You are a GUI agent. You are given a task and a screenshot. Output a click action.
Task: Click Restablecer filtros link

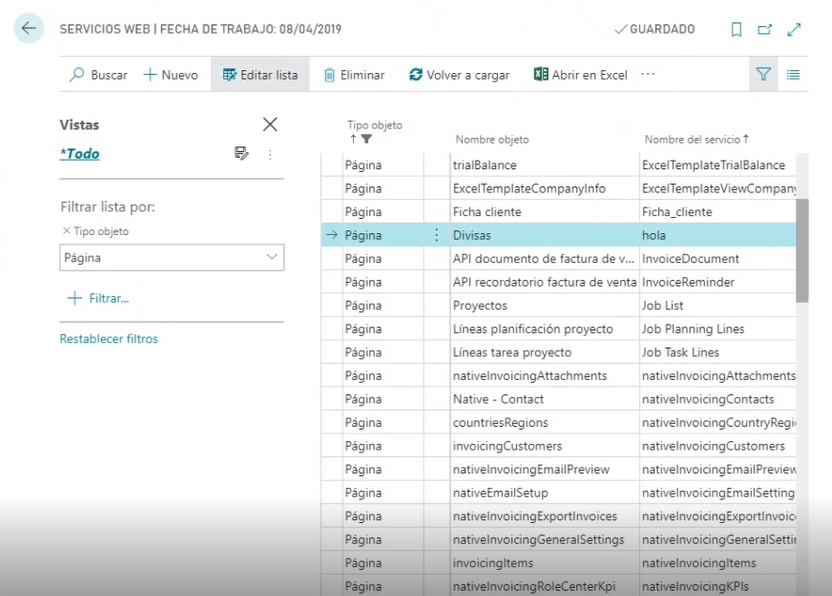pyautogui.click(x=109, y=339)
